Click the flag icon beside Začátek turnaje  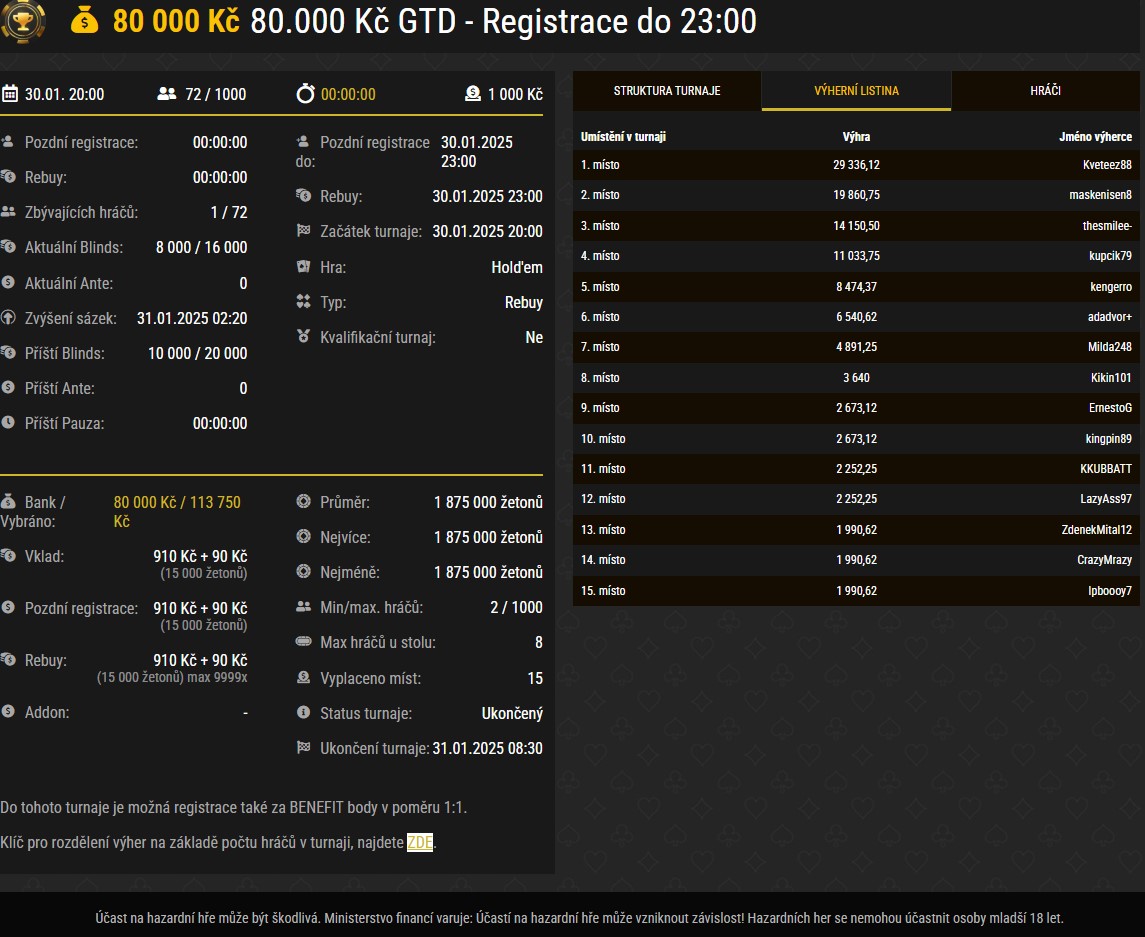coord(304,231)
